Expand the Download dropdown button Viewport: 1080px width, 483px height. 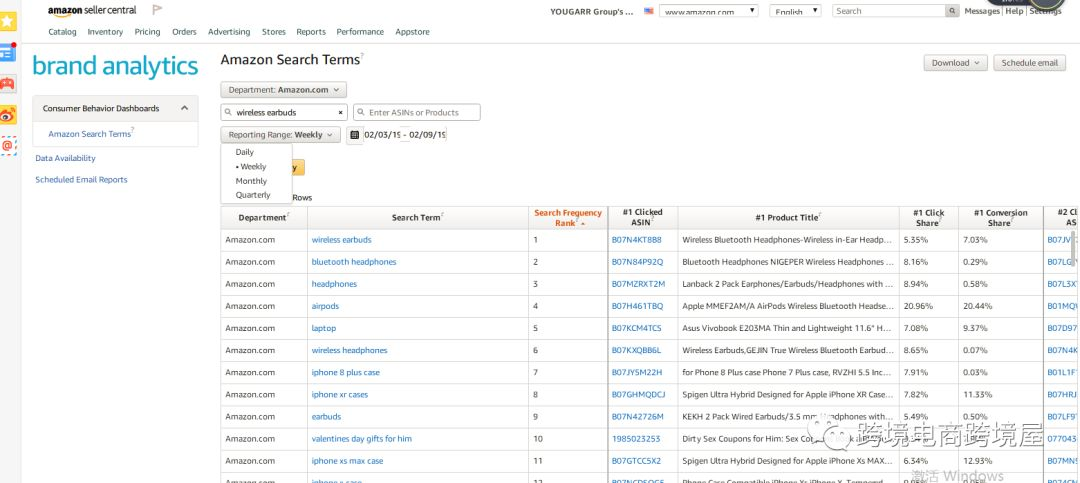[x=955, y=63]
